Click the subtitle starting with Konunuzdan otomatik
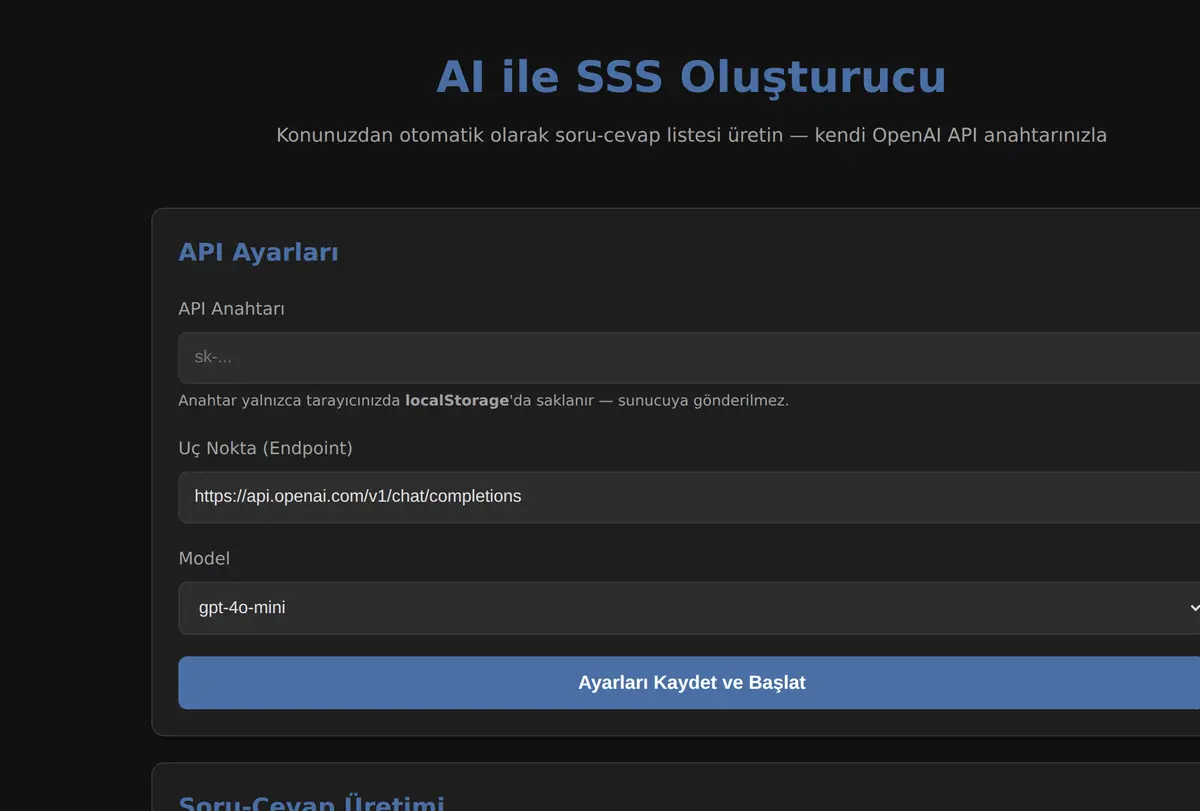 click(691, 135)
